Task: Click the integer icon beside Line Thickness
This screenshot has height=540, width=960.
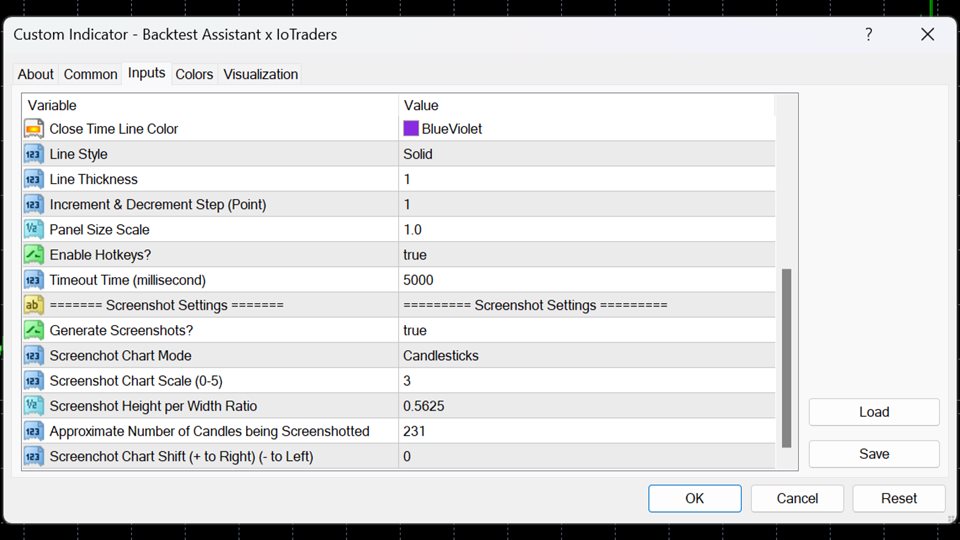Action: (x=34, y=179)
